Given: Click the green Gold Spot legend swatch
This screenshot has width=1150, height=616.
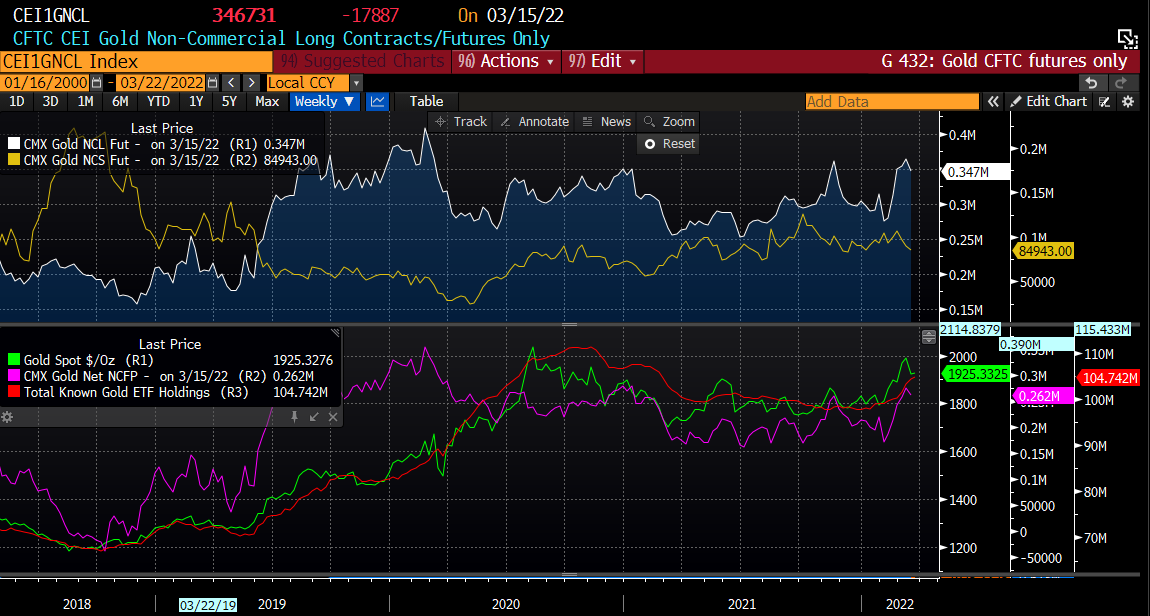Looking at the screenshot, I should click(x=14, y=360).
